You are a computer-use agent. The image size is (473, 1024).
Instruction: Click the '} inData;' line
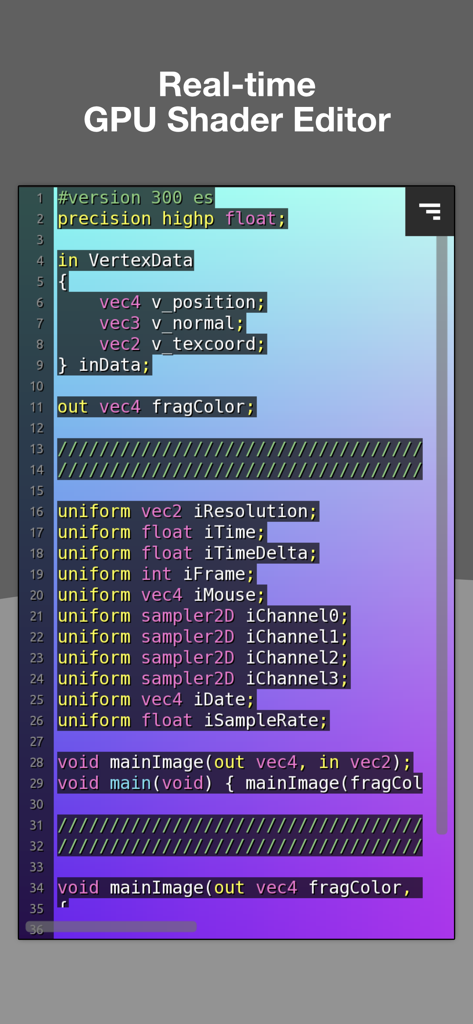pyautogui.click(x=104, y=365)
